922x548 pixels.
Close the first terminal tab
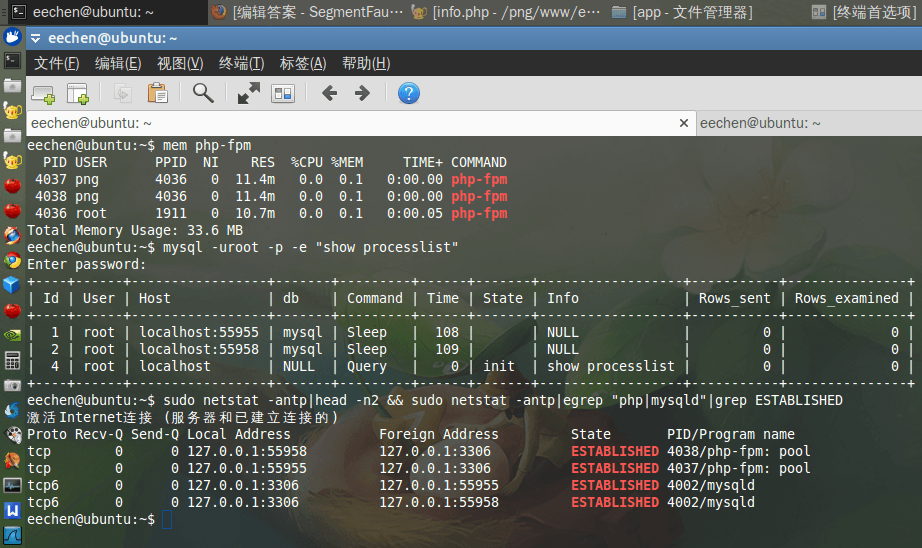click(x=684, y=123)
